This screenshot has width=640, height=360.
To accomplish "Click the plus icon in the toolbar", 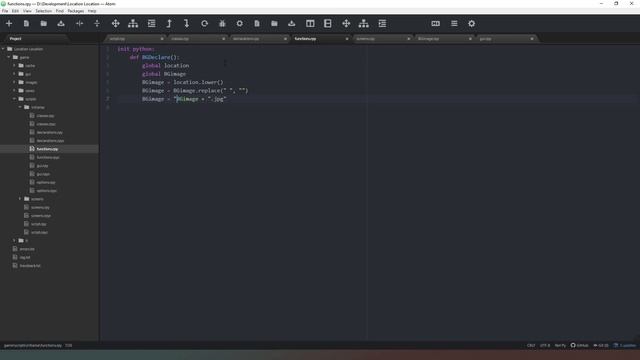I will [9, 24].
